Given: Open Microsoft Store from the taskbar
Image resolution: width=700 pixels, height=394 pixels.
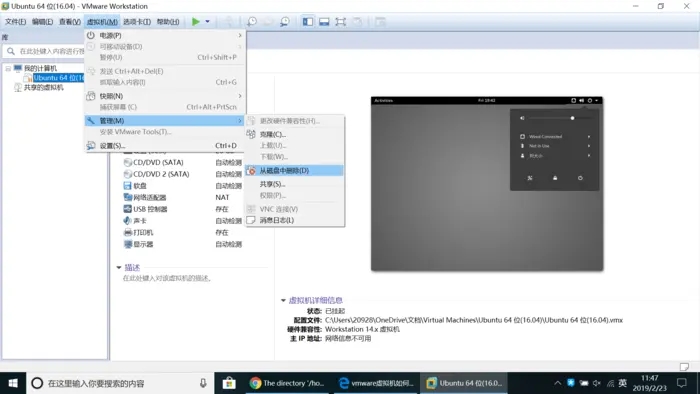Looking at the screenshot, I should (x=229, y=383).
